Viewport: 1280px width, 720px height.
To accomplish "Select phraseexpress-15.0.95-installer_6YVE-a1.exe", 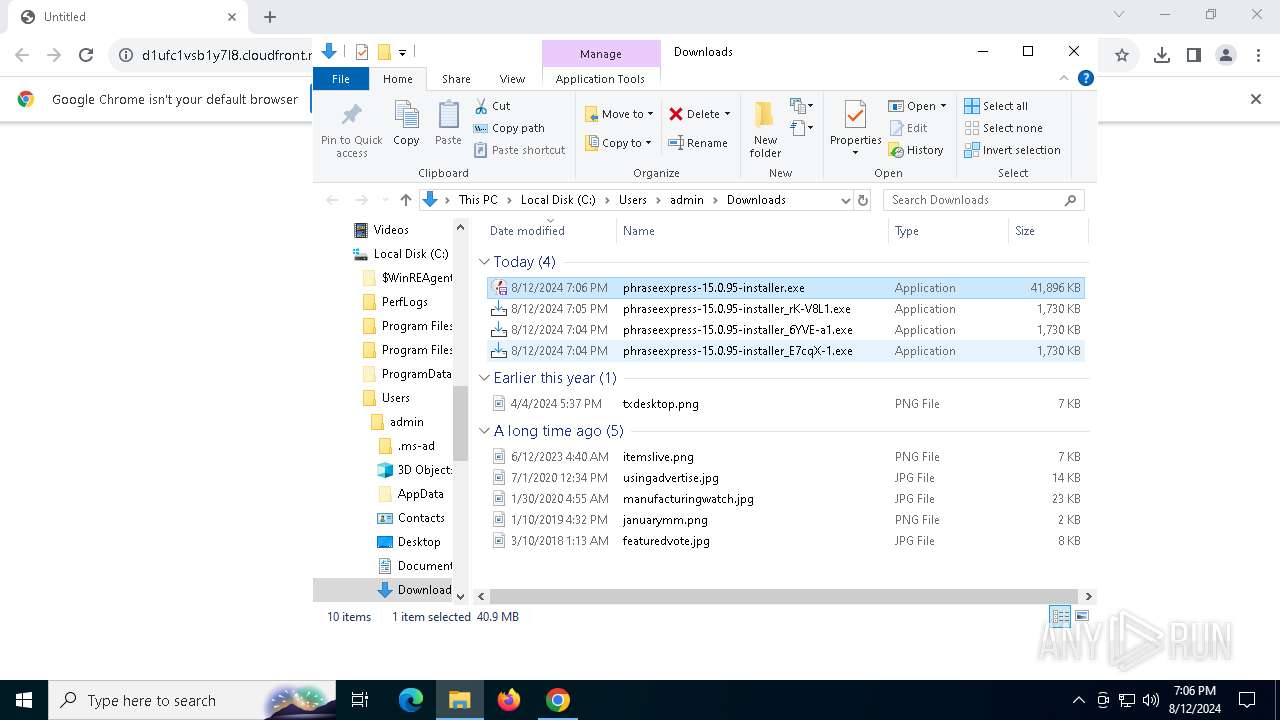I will [786, 330].
